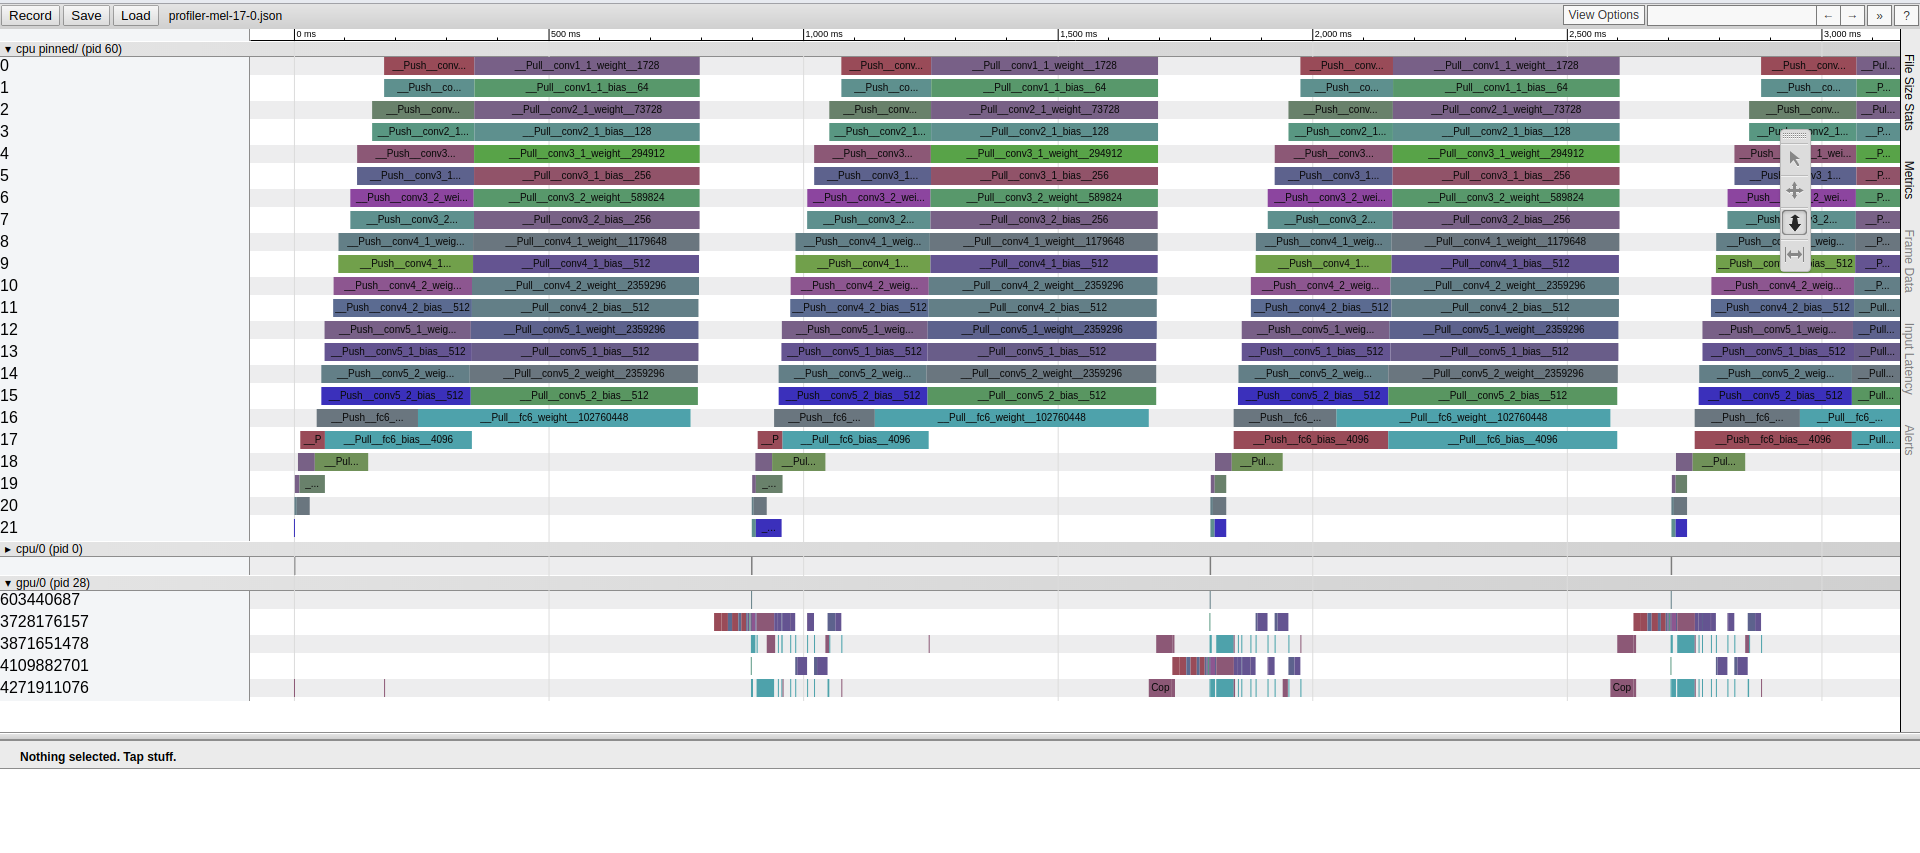
Task: Open the File Size Stats side tab
Action: click(1909, 92)
